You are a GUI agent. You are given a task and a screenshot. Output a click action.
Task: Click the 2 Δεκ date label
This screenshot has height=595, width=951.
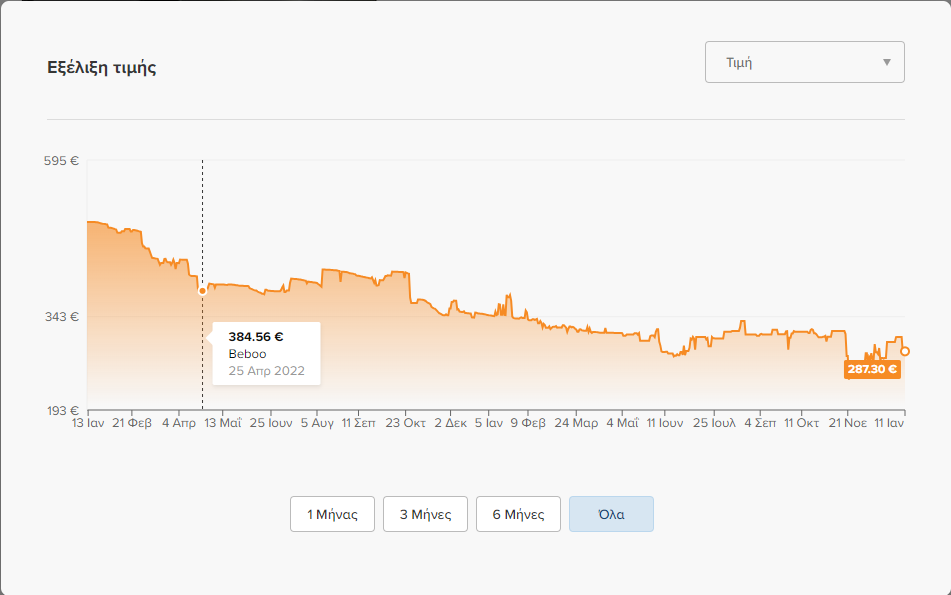451,423
